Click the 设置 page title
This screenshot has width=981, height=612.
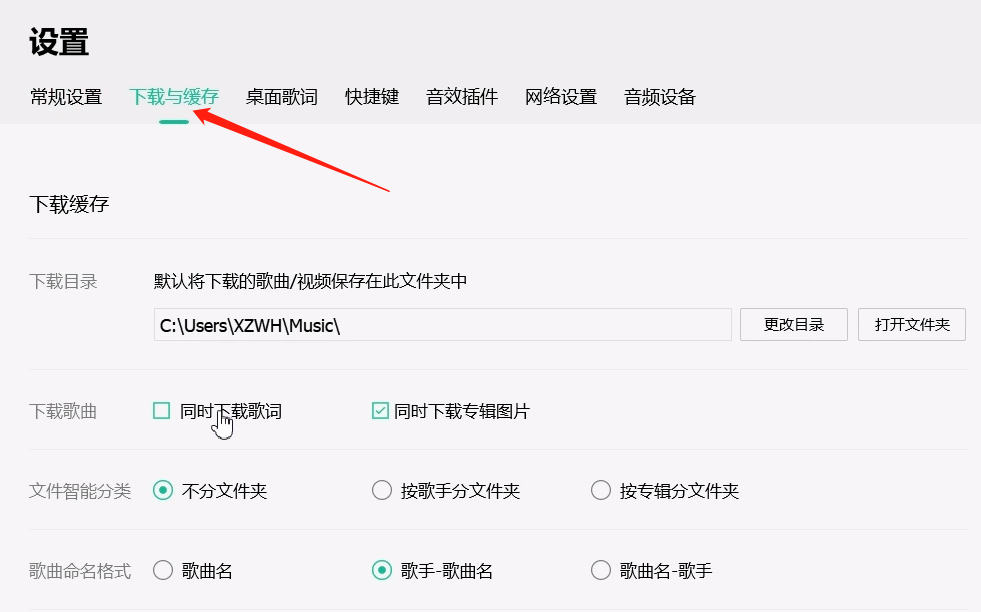pos(54,42)
